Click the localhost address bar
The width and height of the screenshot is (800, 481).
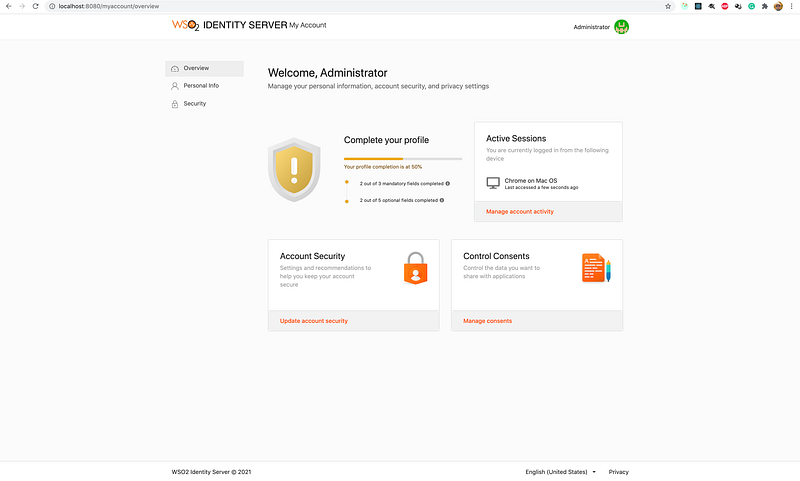click(357, 6)
